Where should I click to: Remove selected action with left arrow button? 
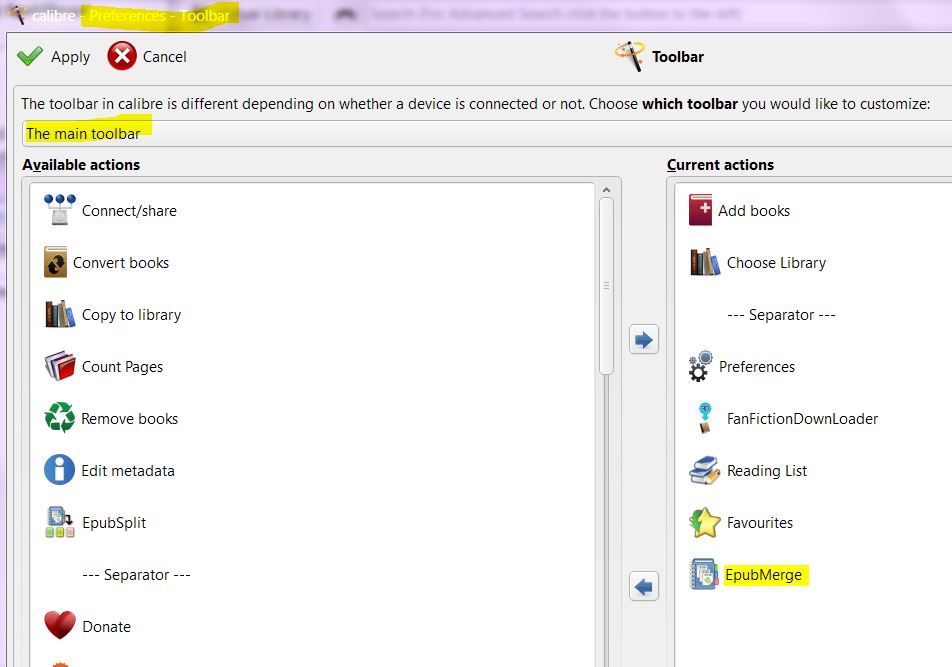(644, 586)
